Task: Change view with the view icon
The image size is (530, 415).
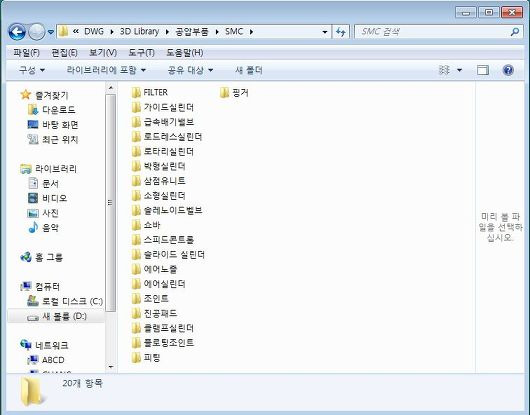Action: click(x=444, y=70)
